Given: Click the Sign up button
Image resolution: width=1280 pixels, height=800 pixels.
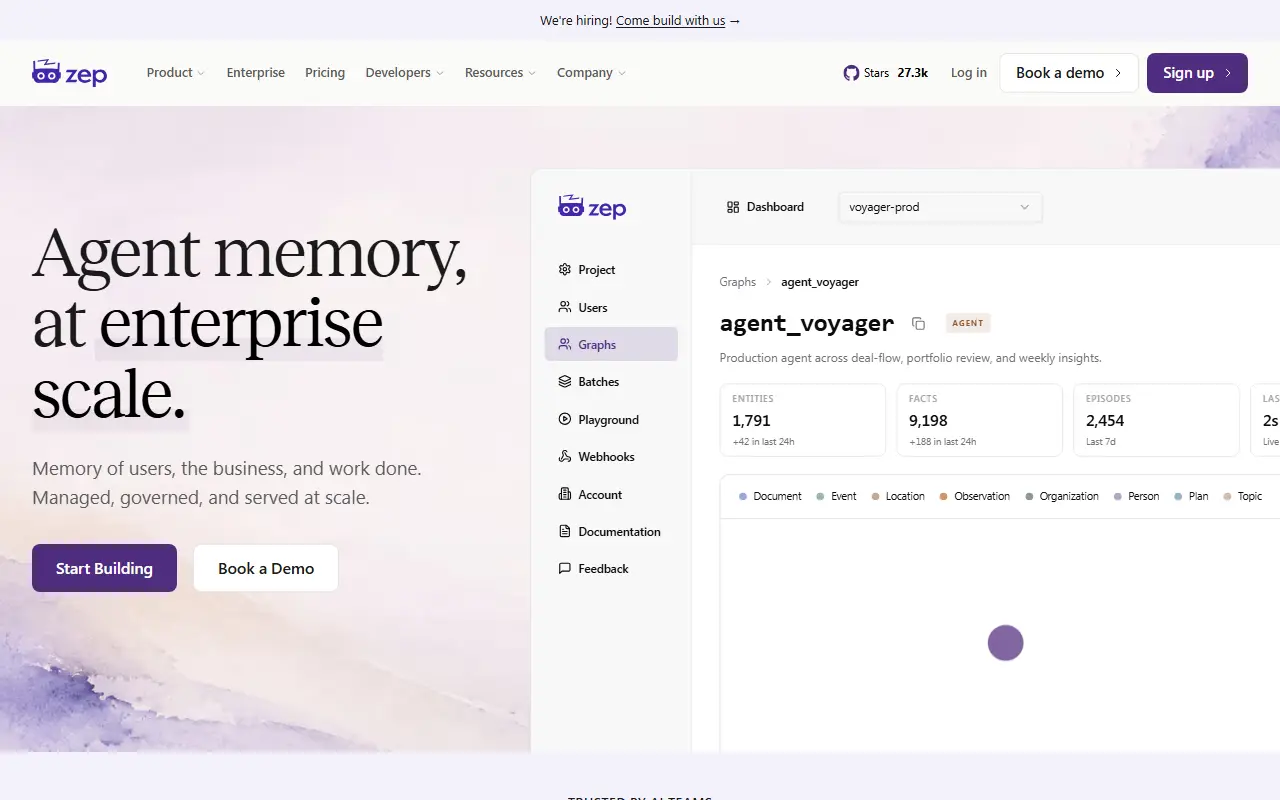Looking at the screenshot, I should 1197,73.
